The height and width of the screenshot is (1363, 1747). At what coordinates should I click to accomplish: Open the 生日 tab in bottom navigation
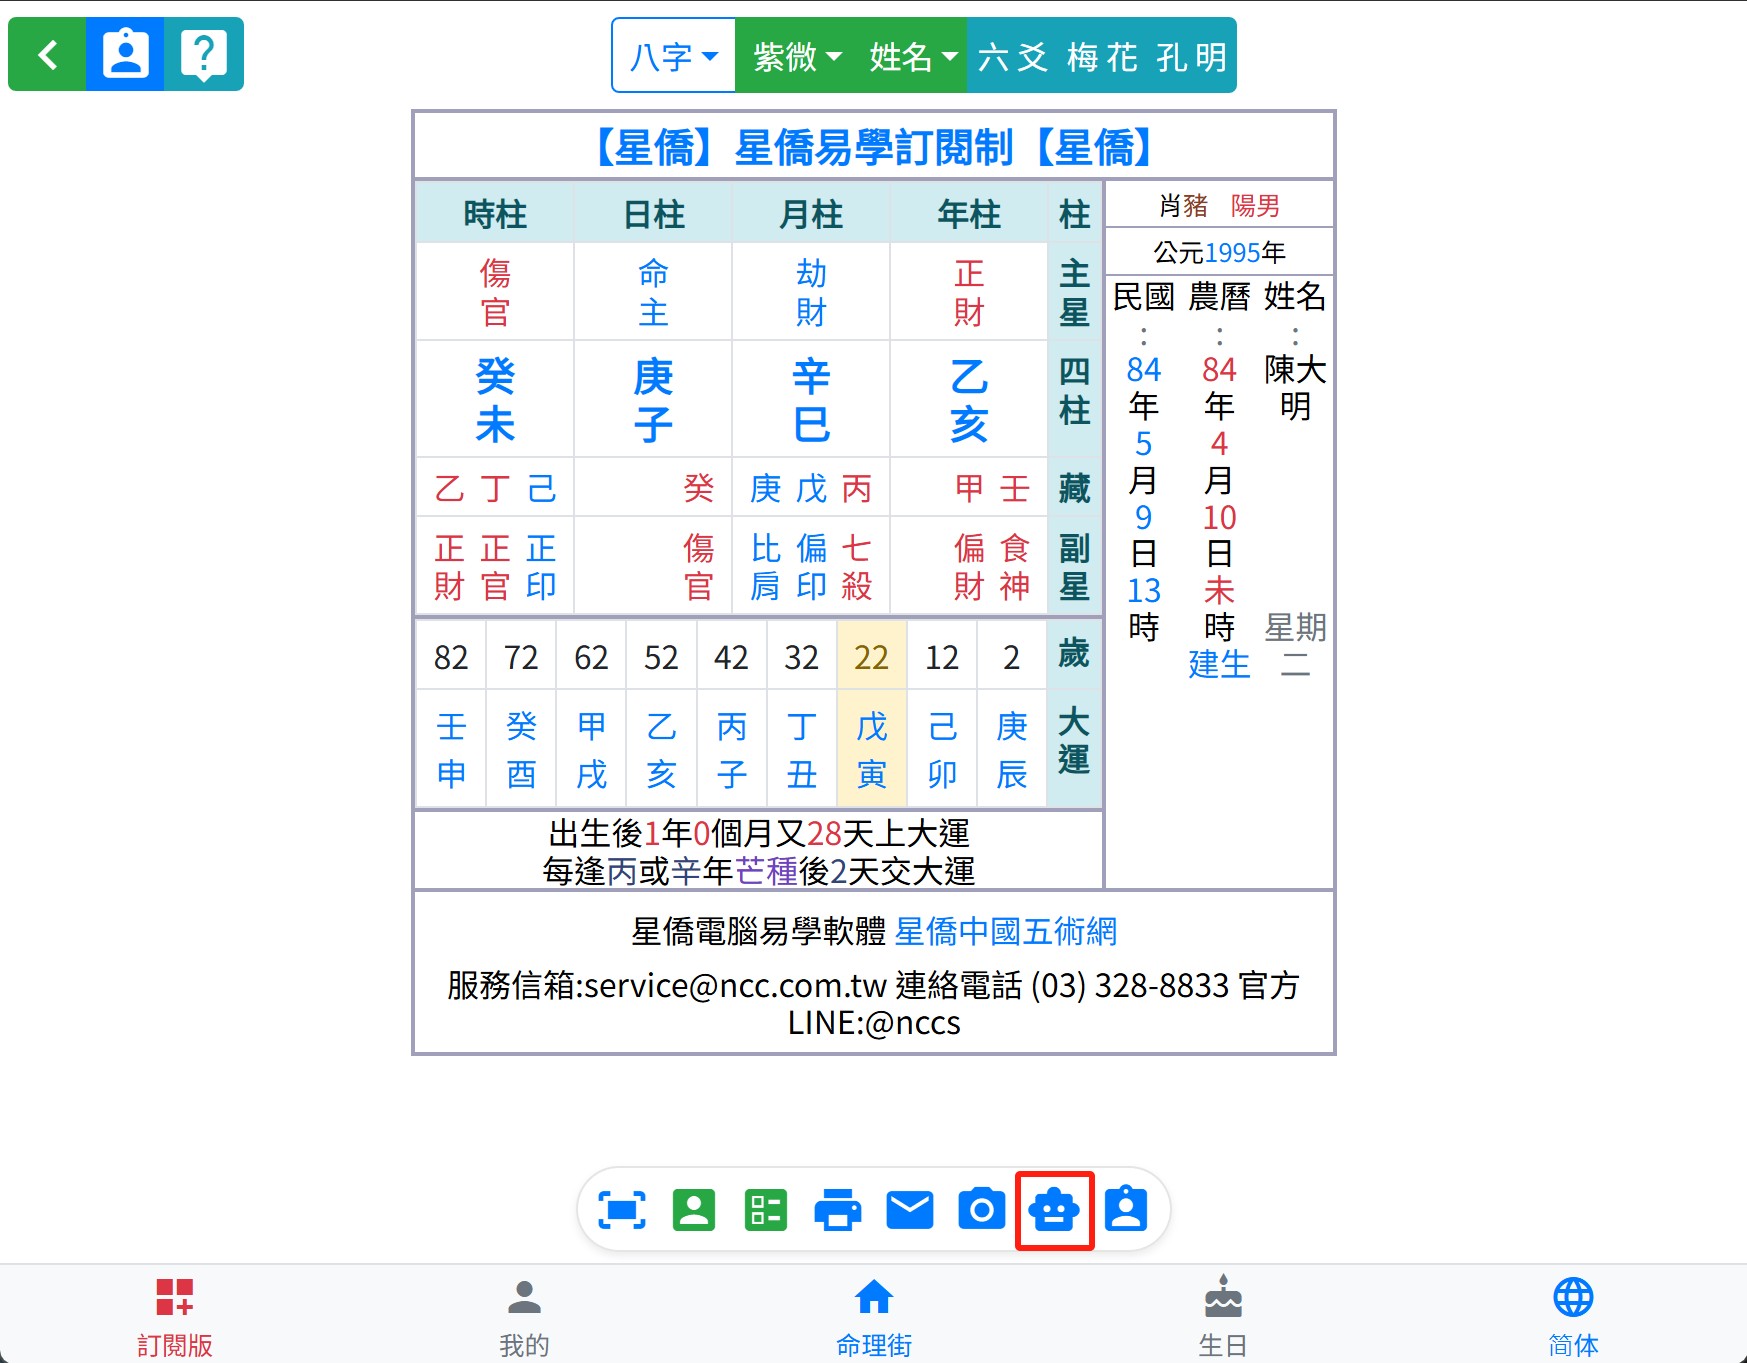(1223, 1316)
